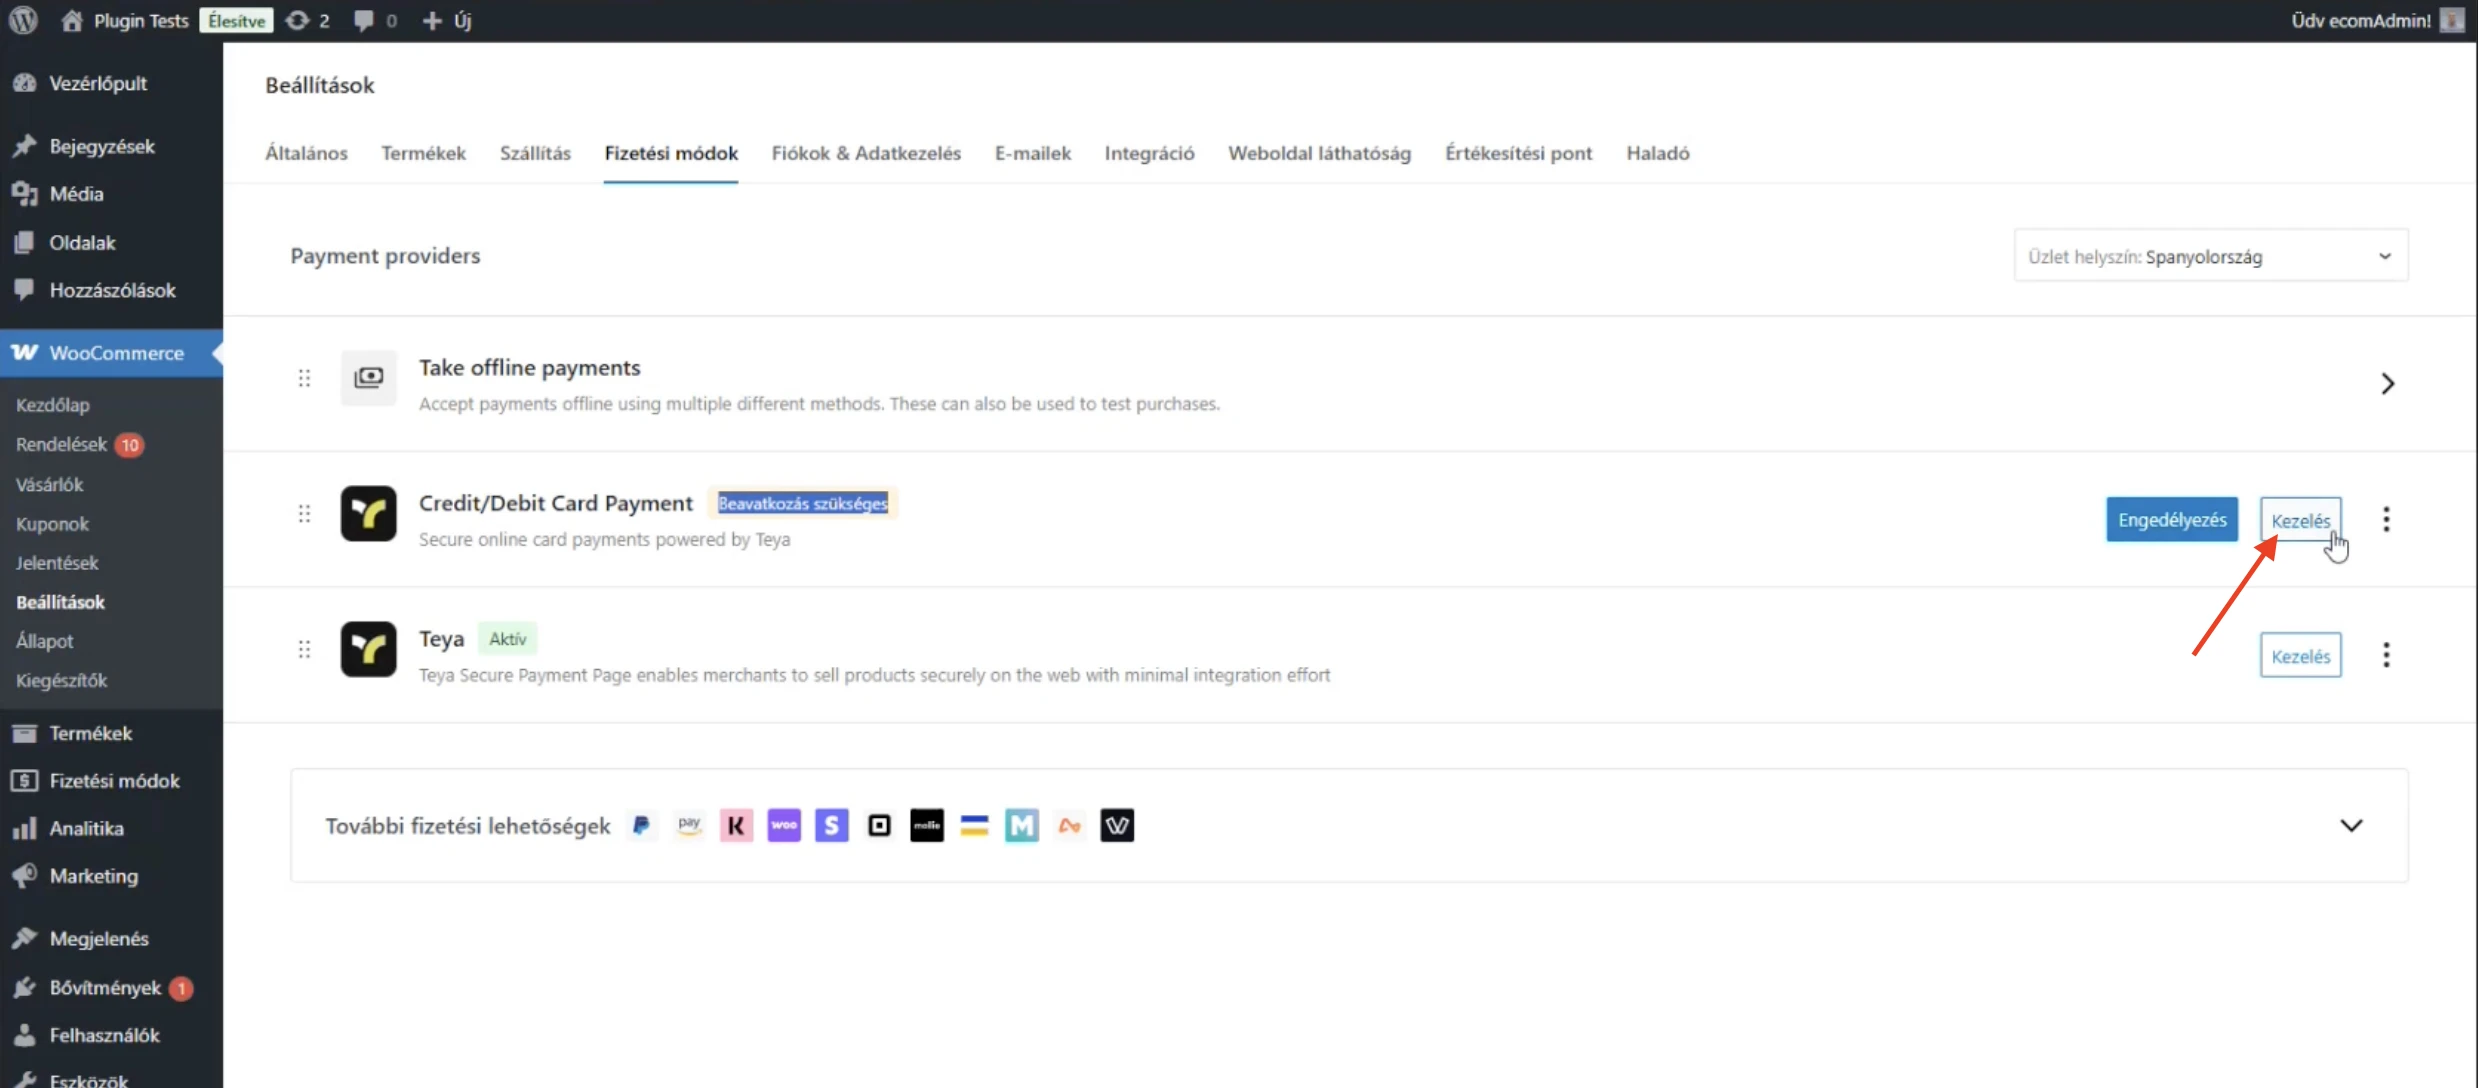Click the Mollie payment icon
The height and width of the screenshot is (1088, 2478).
(926, 825)
